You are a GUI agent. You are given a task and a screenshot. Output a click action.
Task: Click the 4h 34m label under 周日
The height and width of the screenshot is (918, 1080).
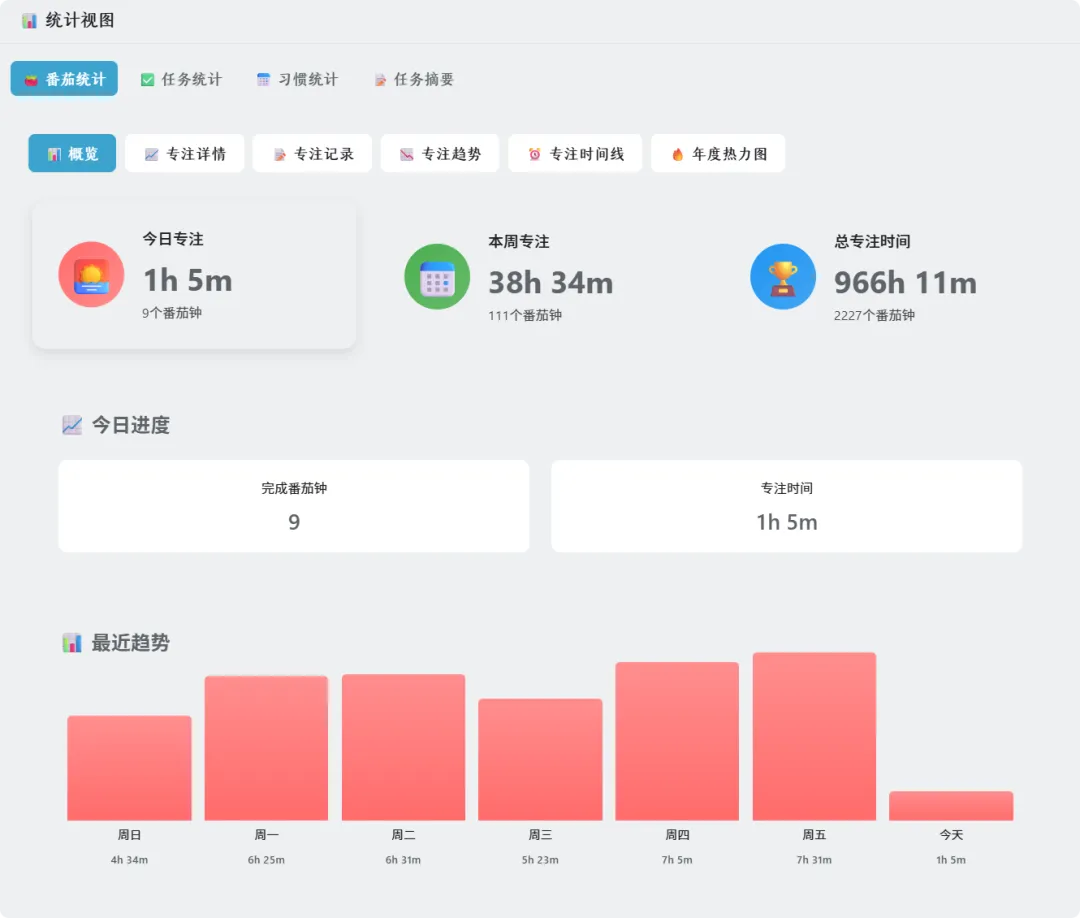pyautogui.click(x=129, y=860)
